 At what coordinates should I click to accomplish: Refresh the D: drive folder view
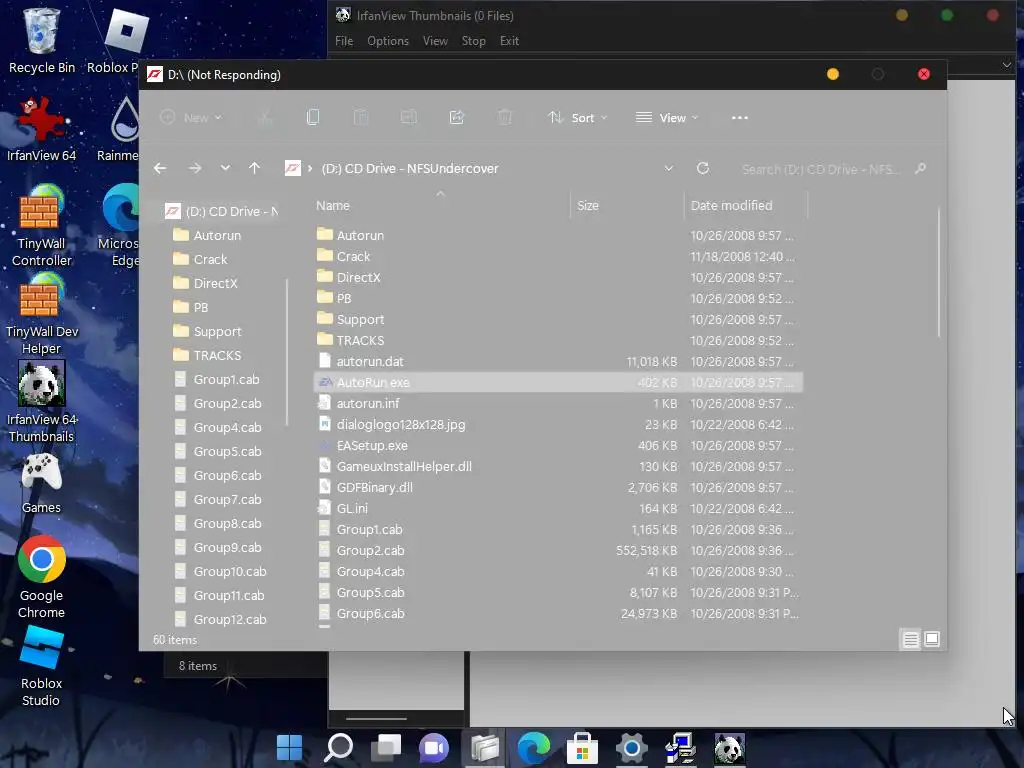pyautogui.click(x=703, y=168)
